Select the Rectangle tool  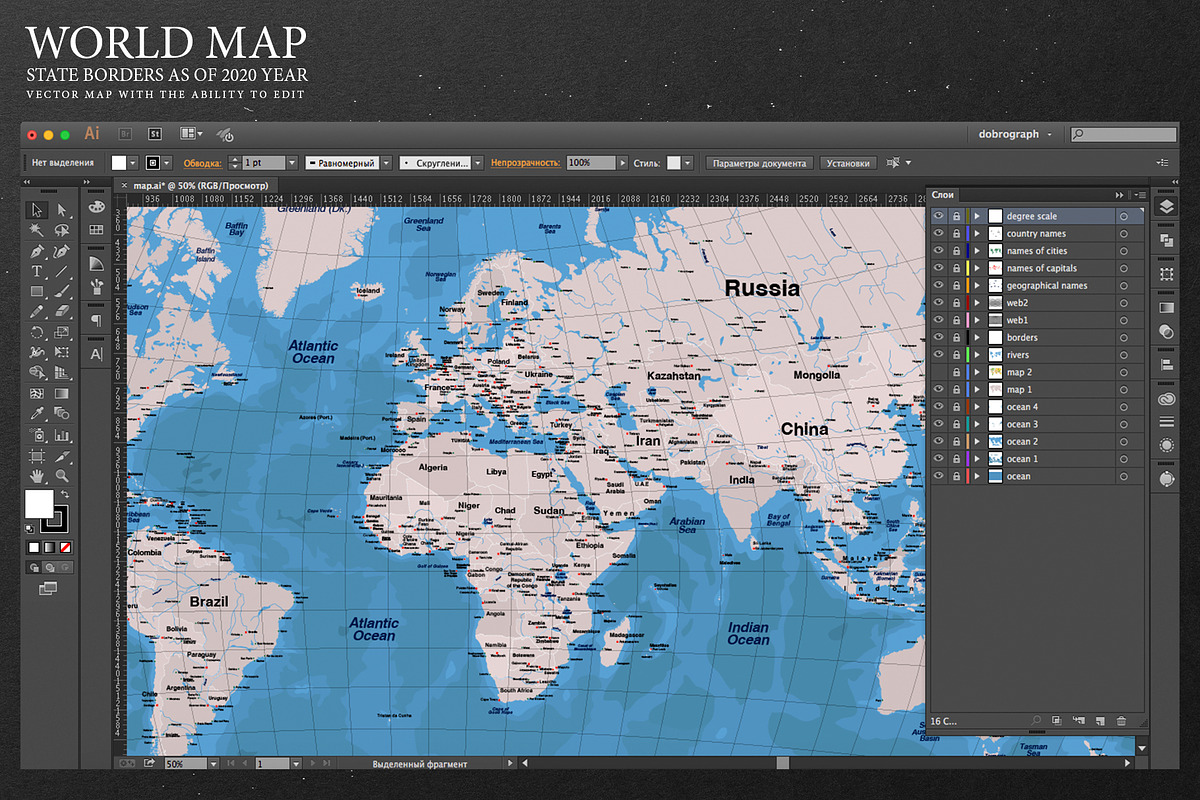point(36,291)
